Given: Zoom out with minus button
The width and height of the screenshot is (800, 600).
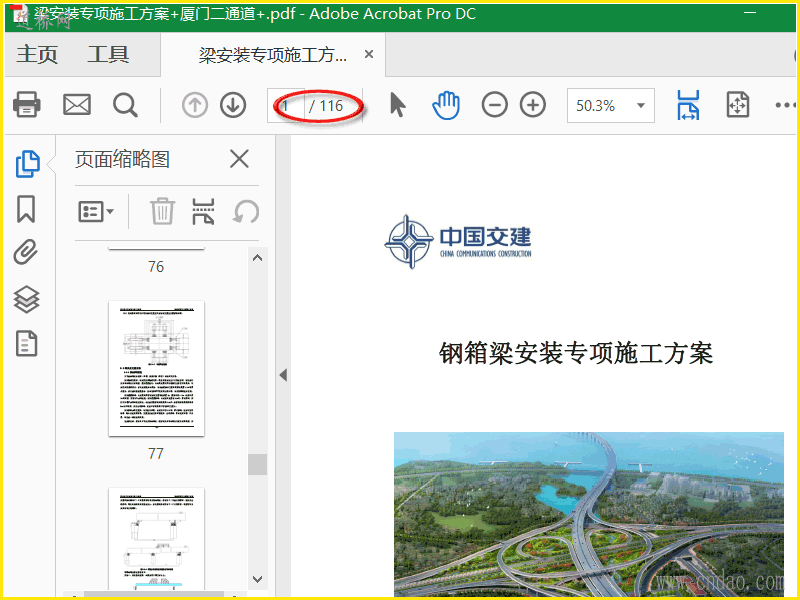Looking at the screenshot, I should 494,105.
